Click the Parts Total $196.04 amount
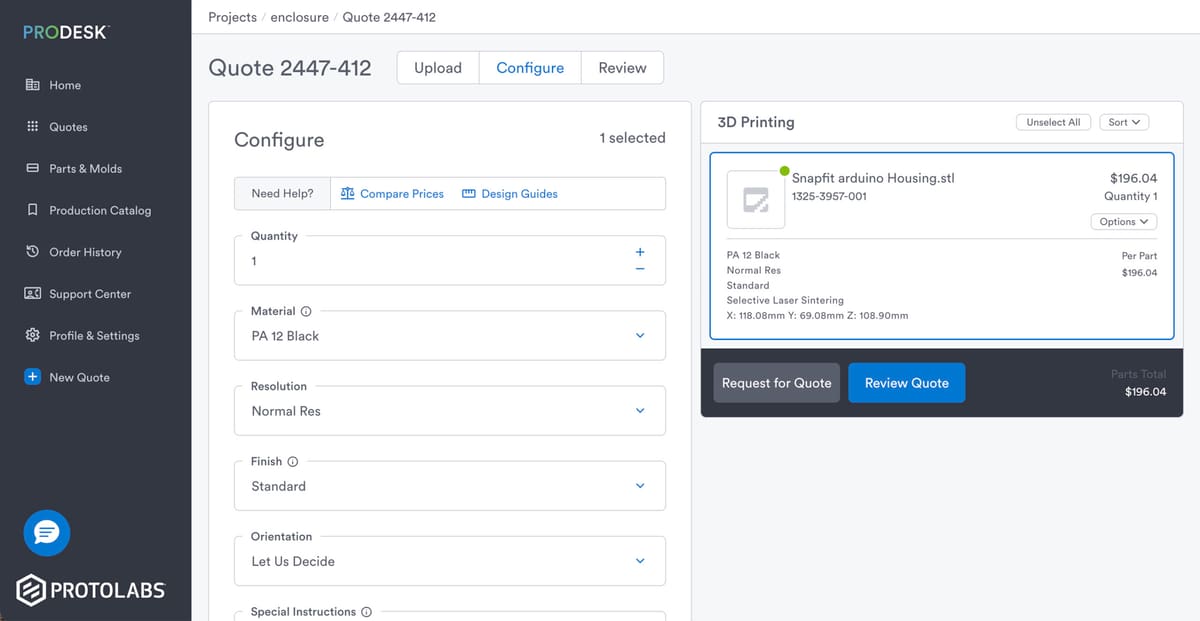The height and width of the screenshot is (621, 1200). tap(1145, 392)
